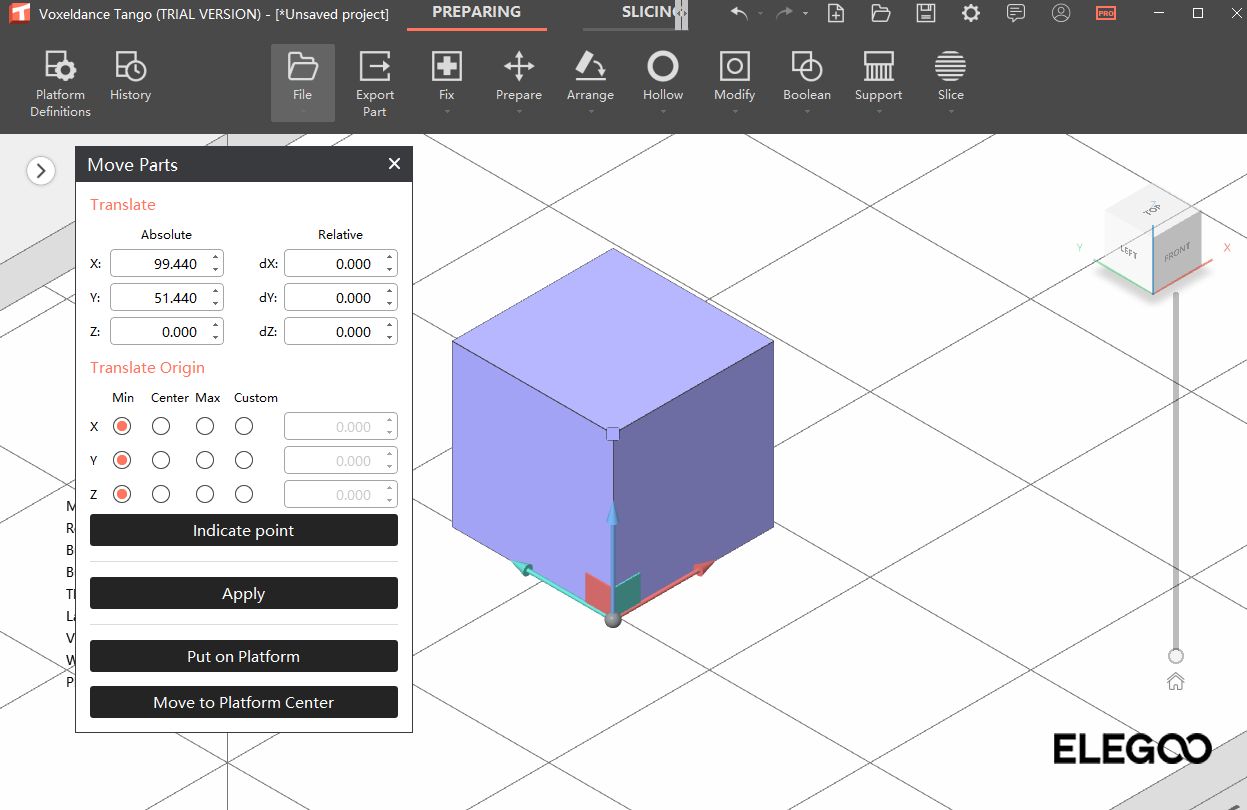Screen dimensions: 1247x810
Task: Click Put on Platform button
Action: 244,656
